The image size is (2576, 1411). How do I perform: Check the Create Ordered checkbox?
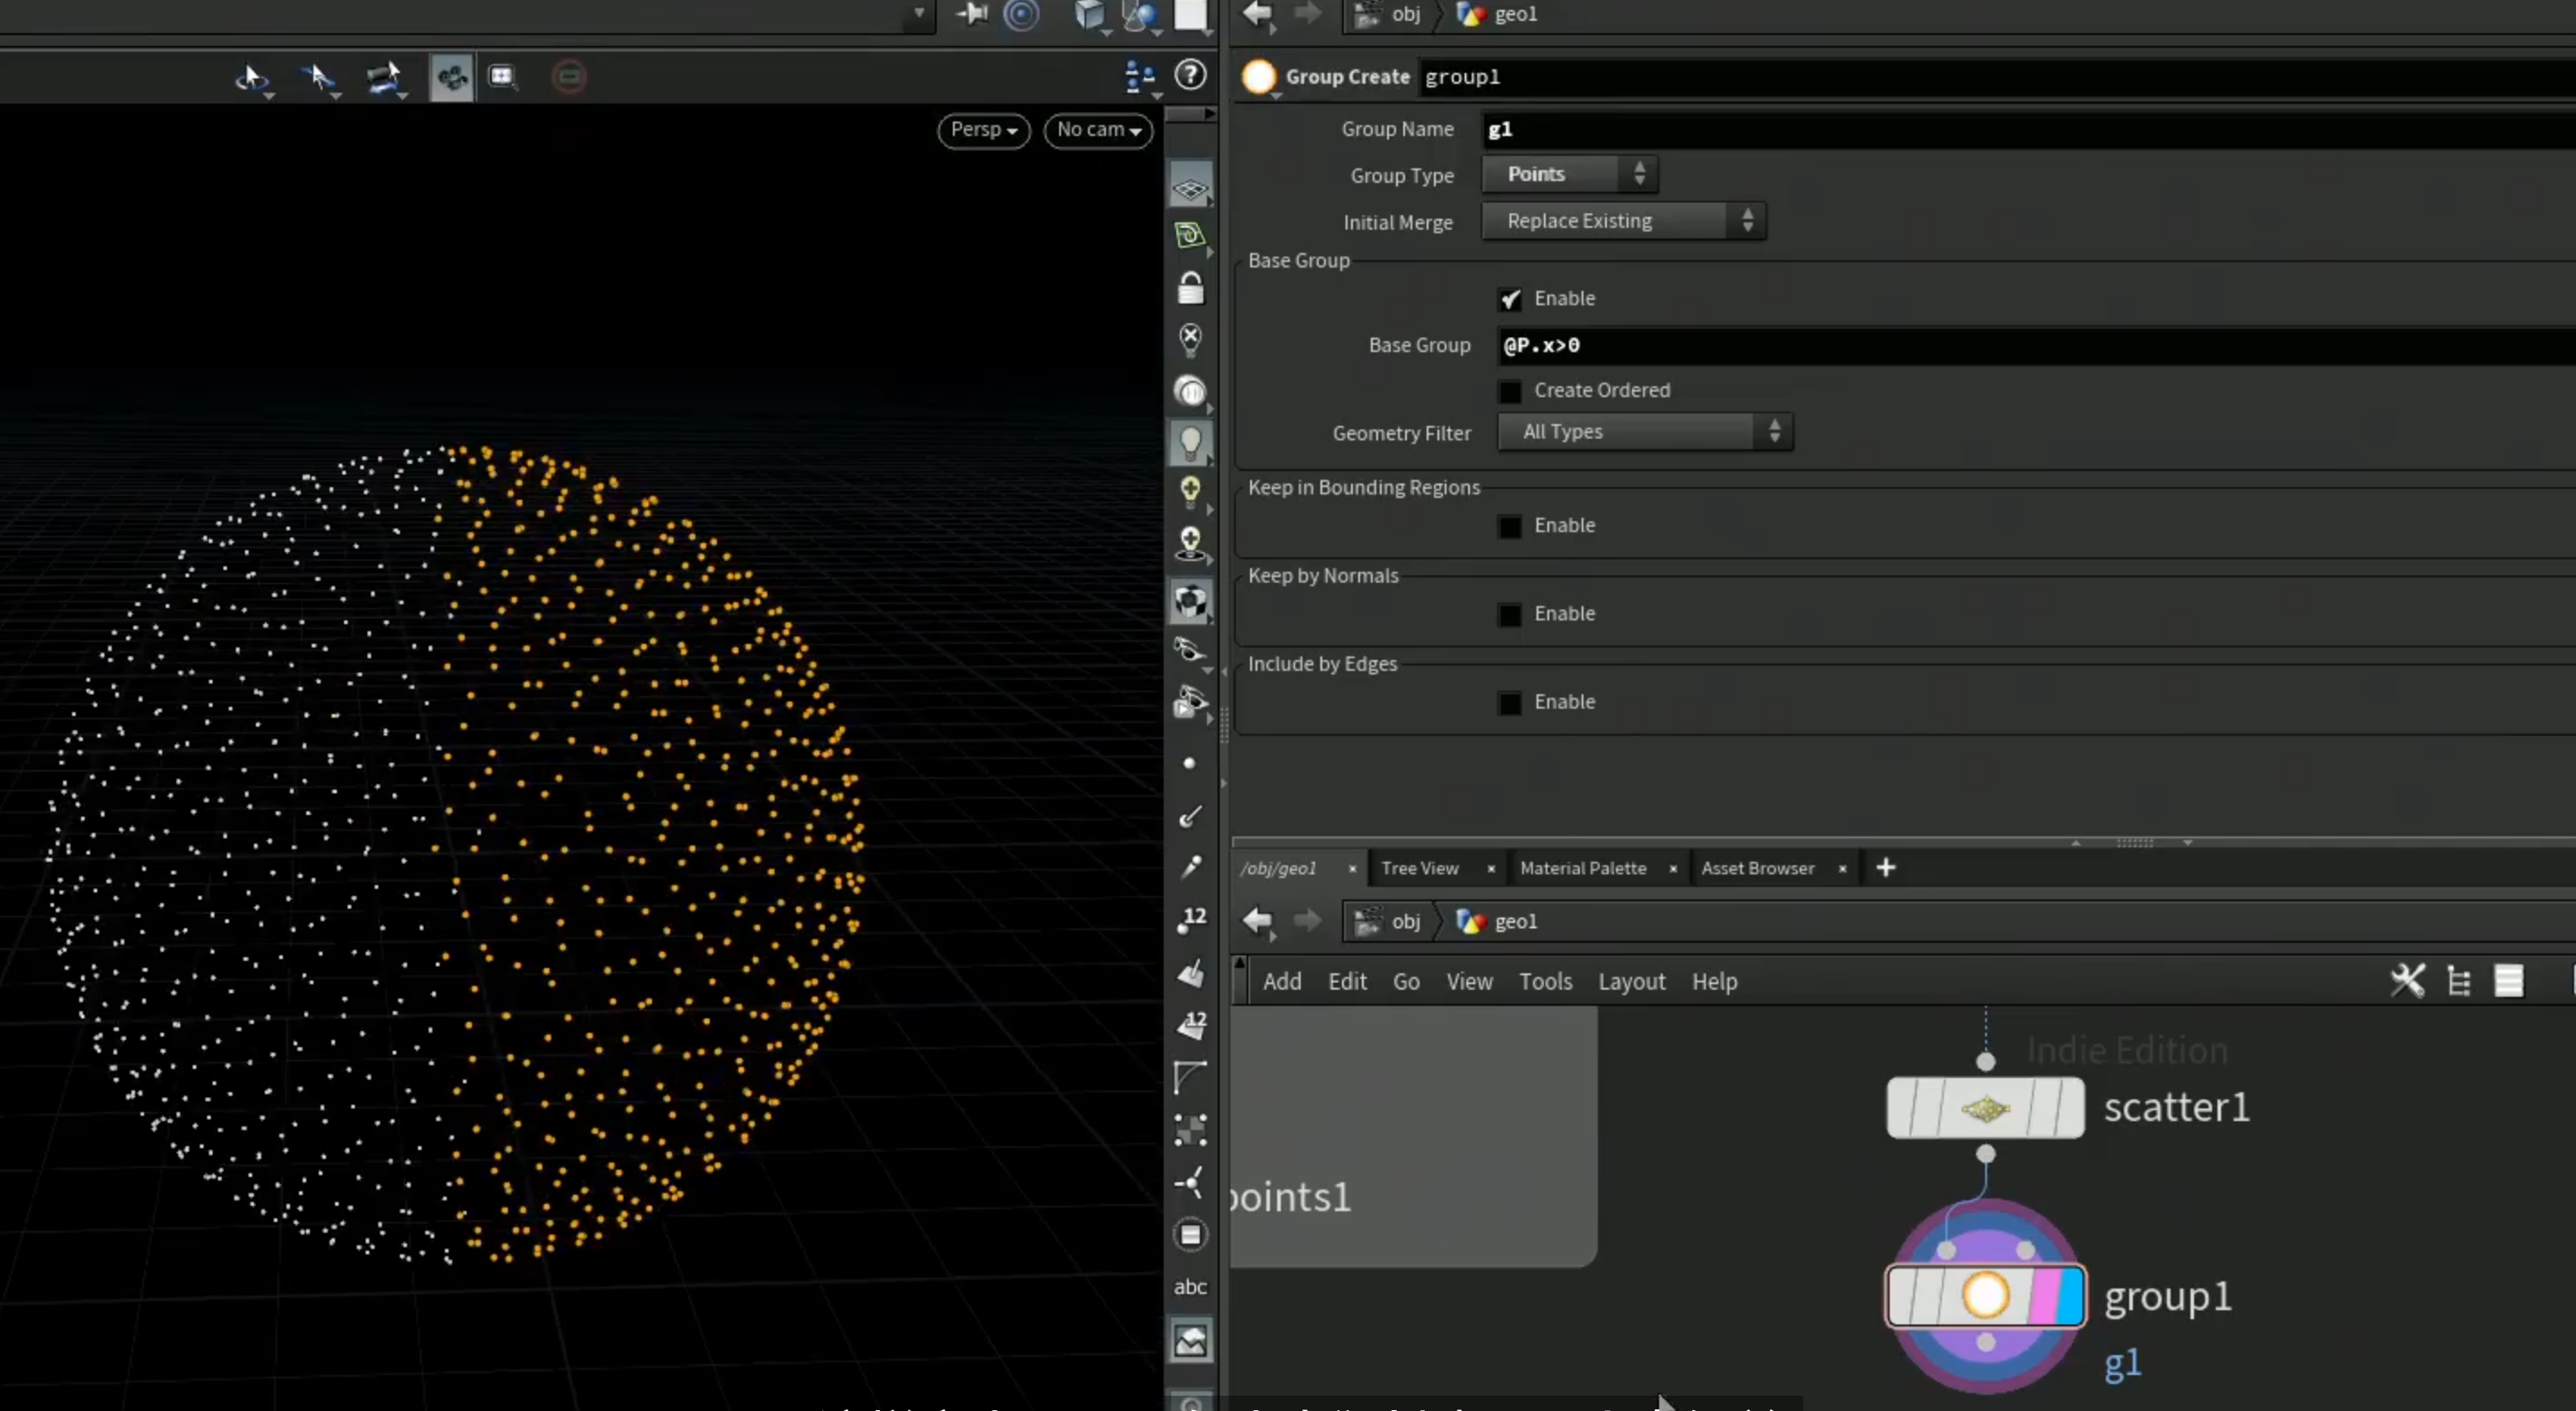pyautogui.click(x=1510, y=391)
